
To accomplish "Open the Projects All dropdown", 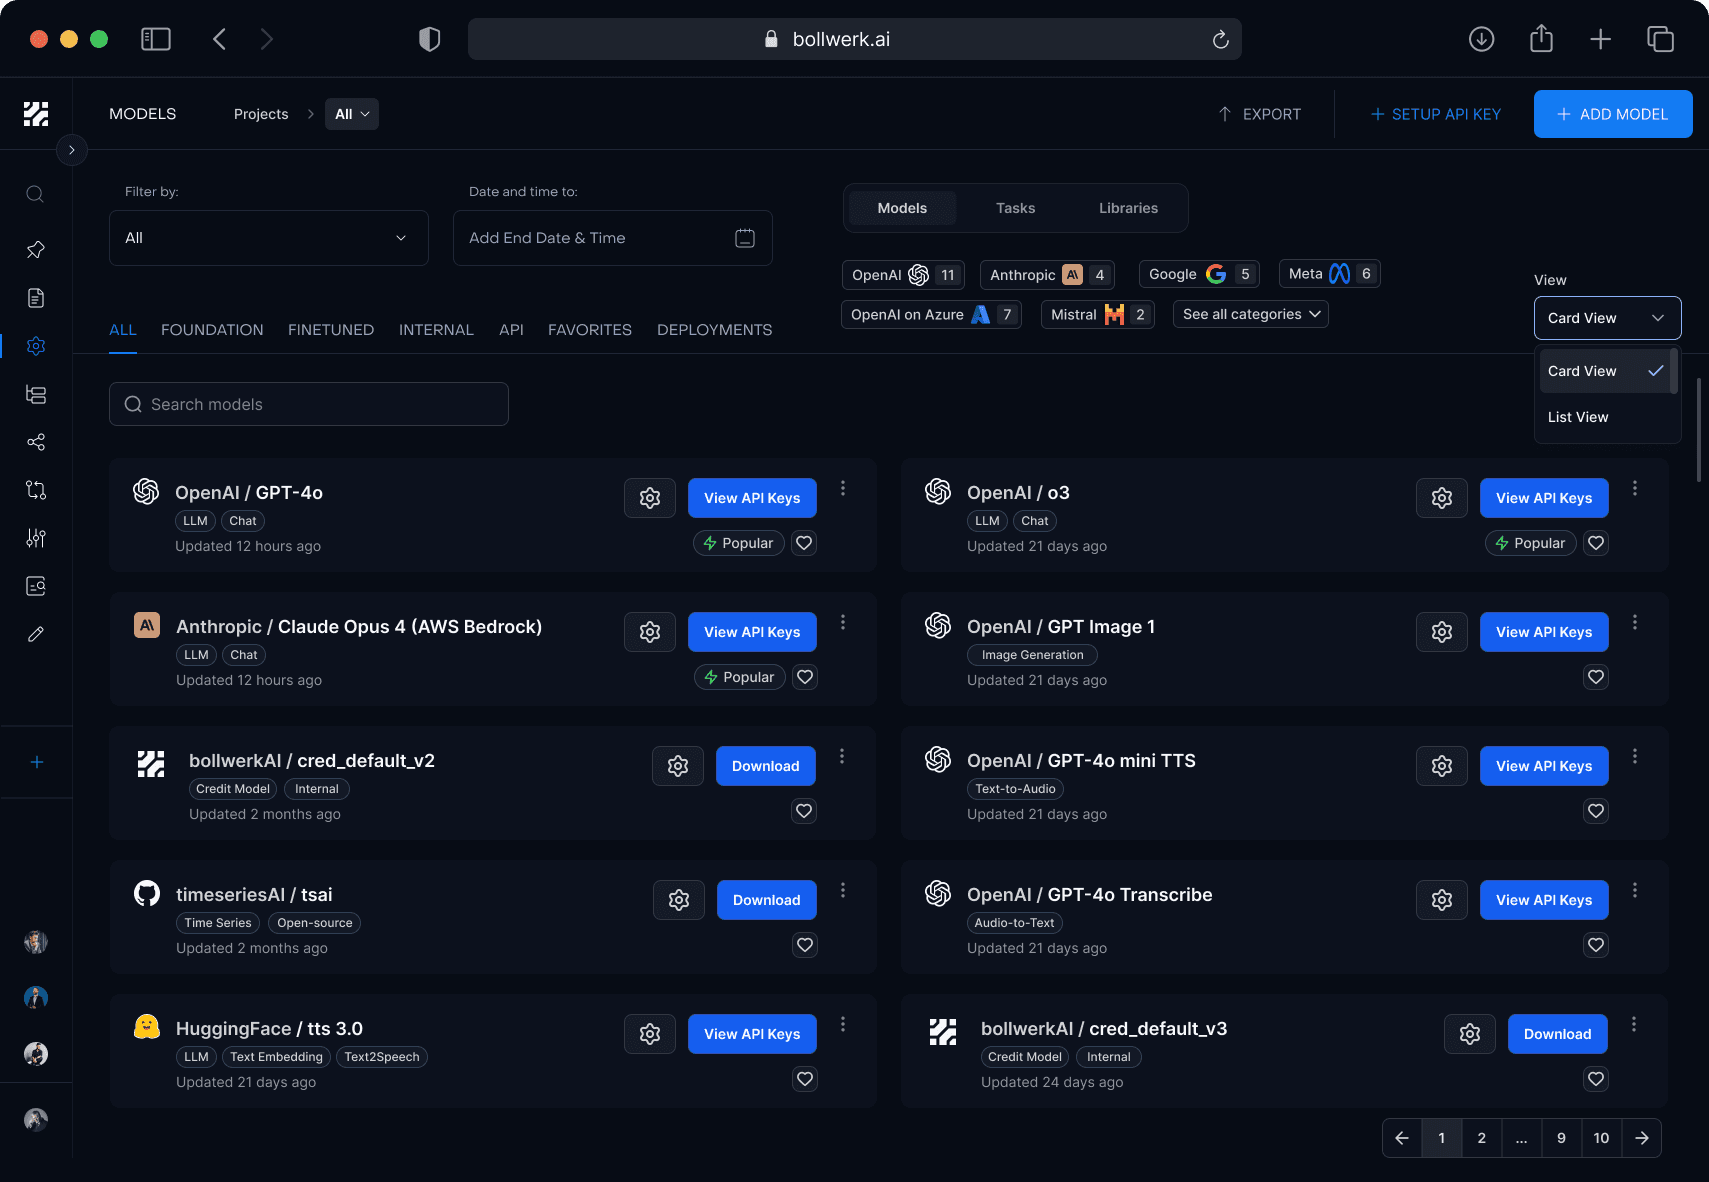I will 352,114.
